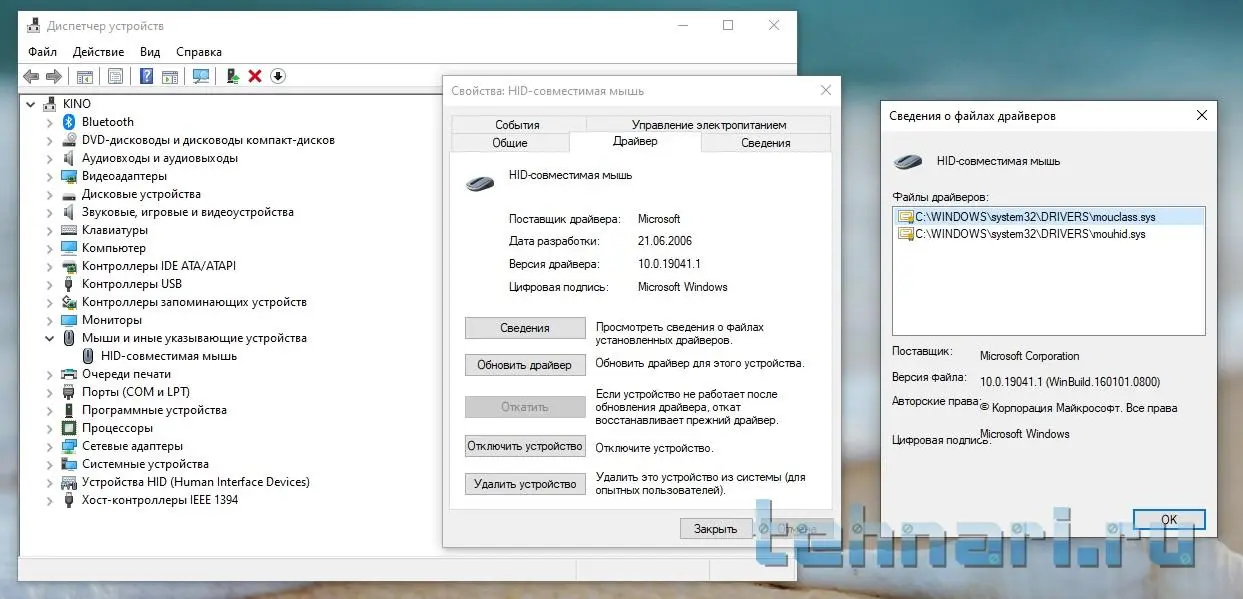This screenshot has height=599, width=1243.
Task: Click the Порты (COM и LPT) icon
Action: point(69,392)
